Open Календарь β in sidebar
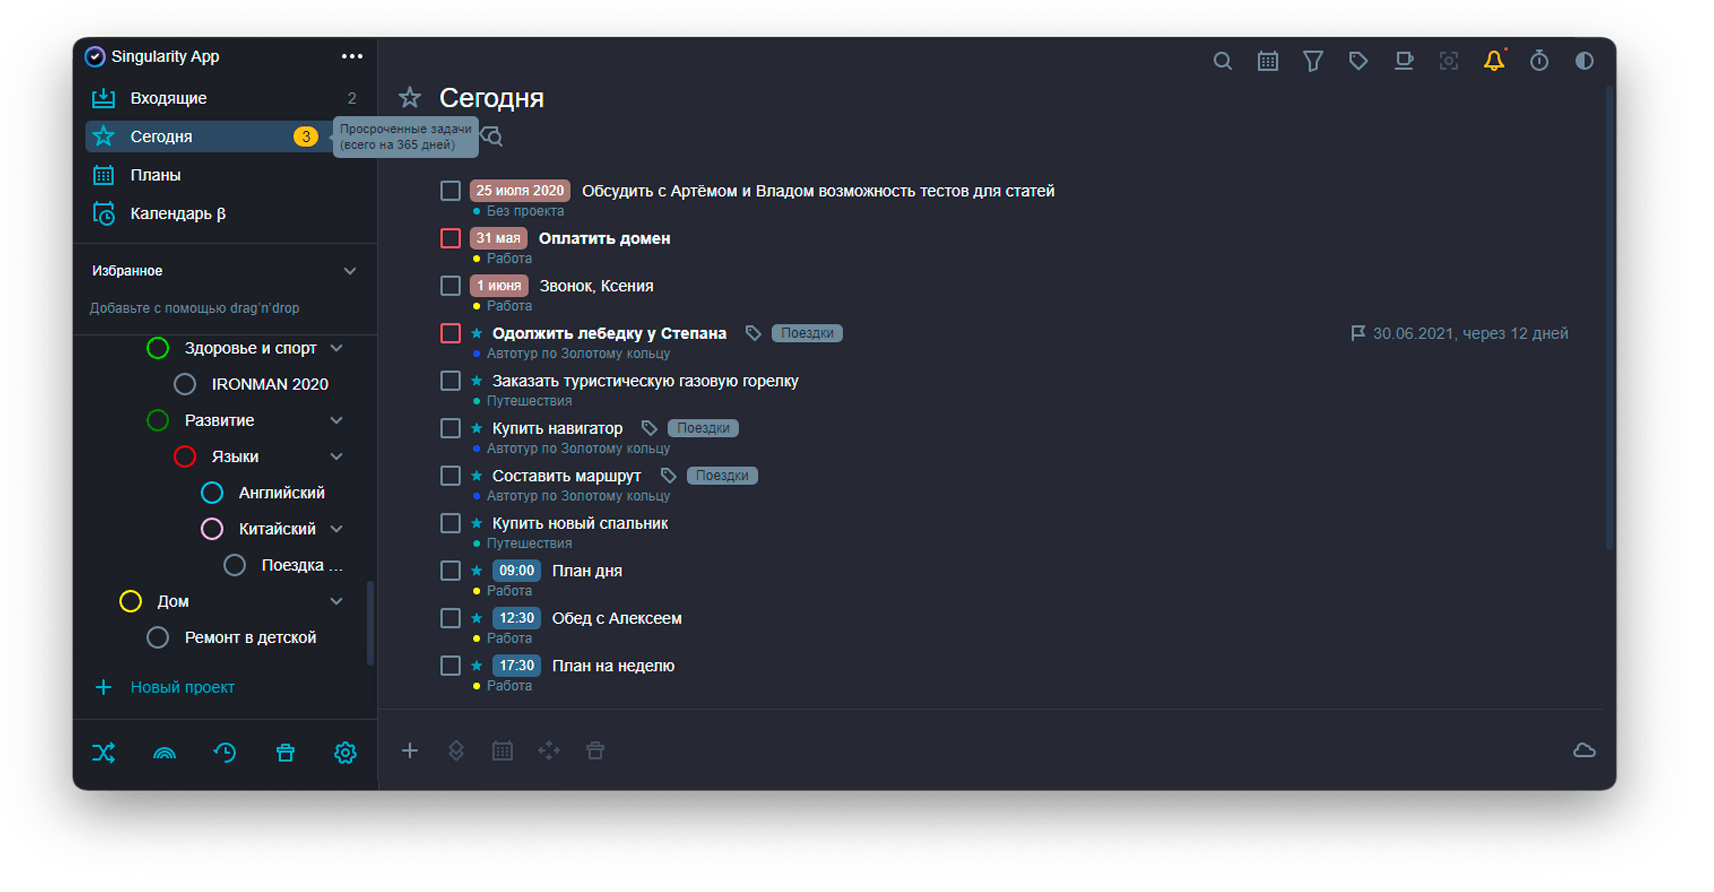 [226, 213]
